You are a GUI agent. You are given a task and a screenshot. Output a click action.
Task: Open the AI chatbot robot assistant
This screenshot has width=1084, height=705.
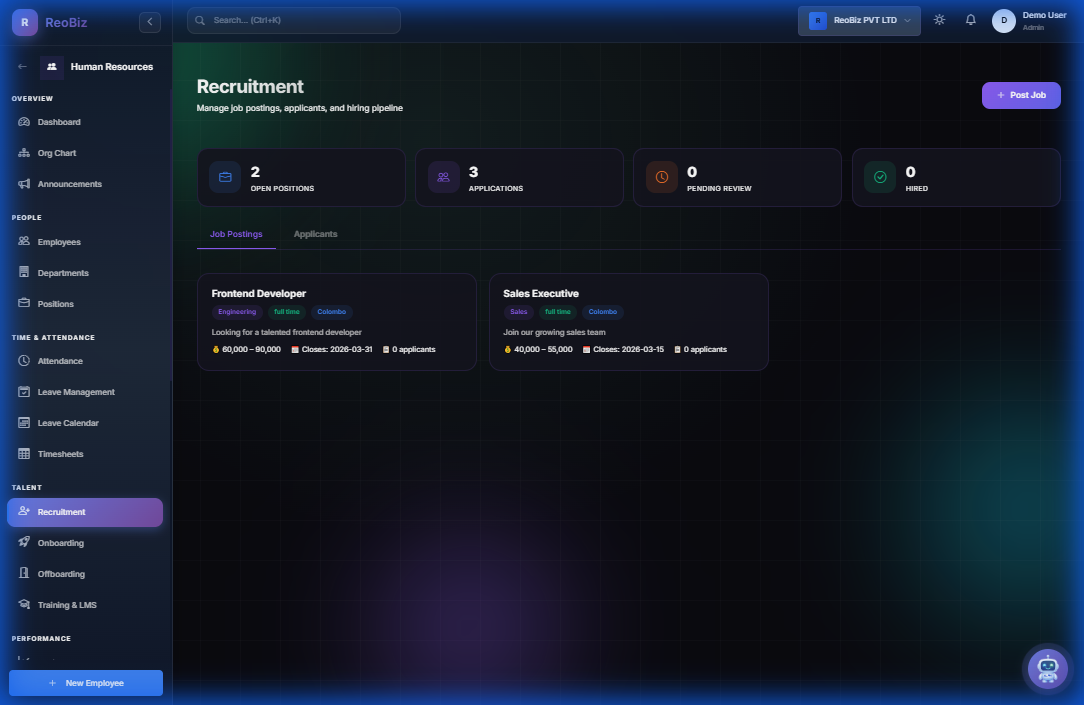click(1047, 668)
